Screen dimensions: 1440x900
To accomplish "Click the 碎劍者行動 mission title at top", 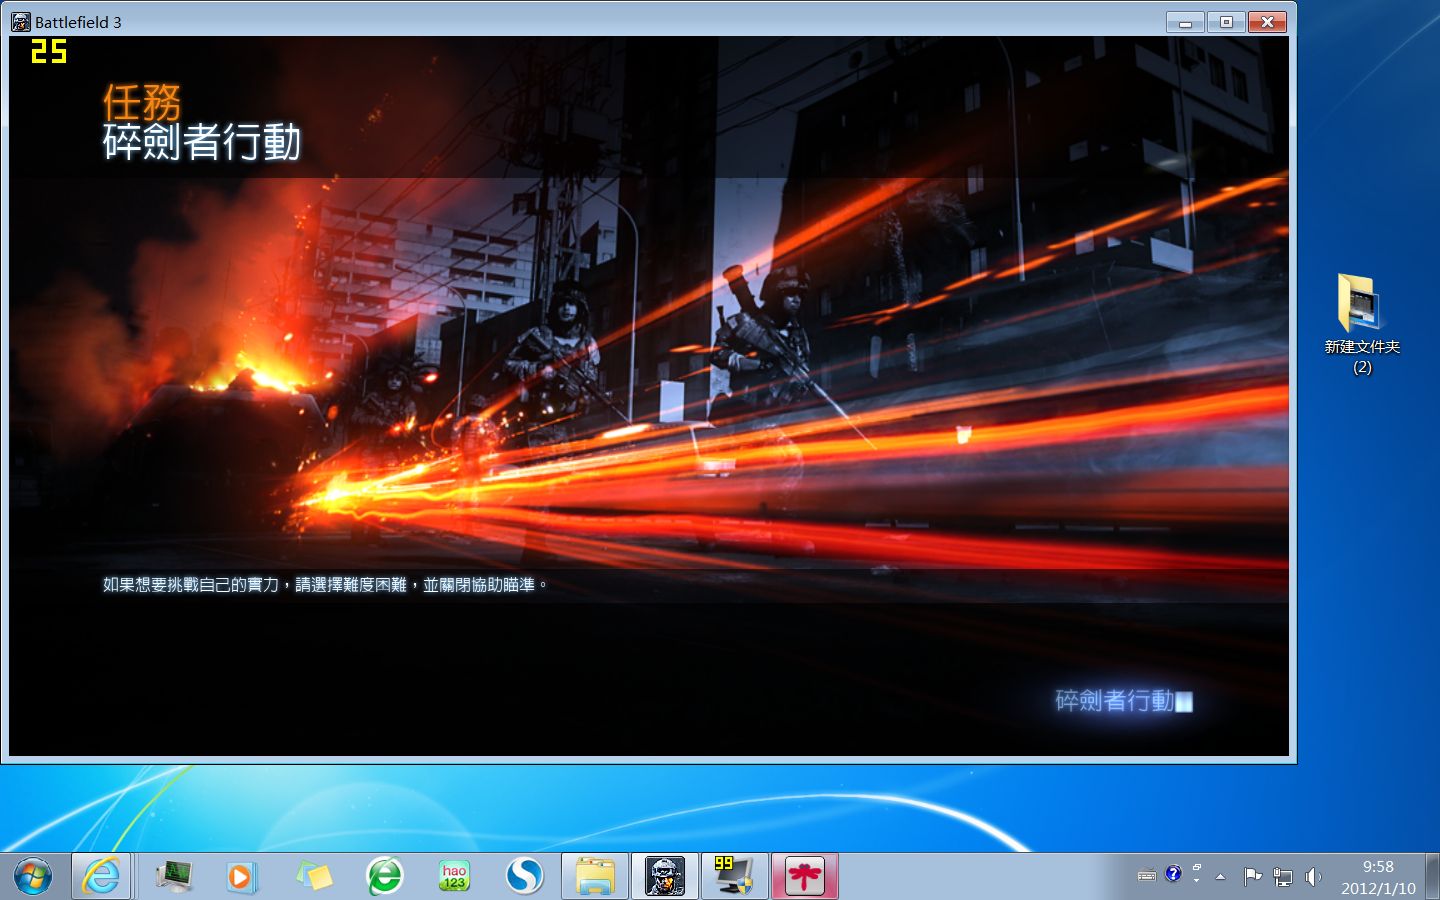I will 201,142.
